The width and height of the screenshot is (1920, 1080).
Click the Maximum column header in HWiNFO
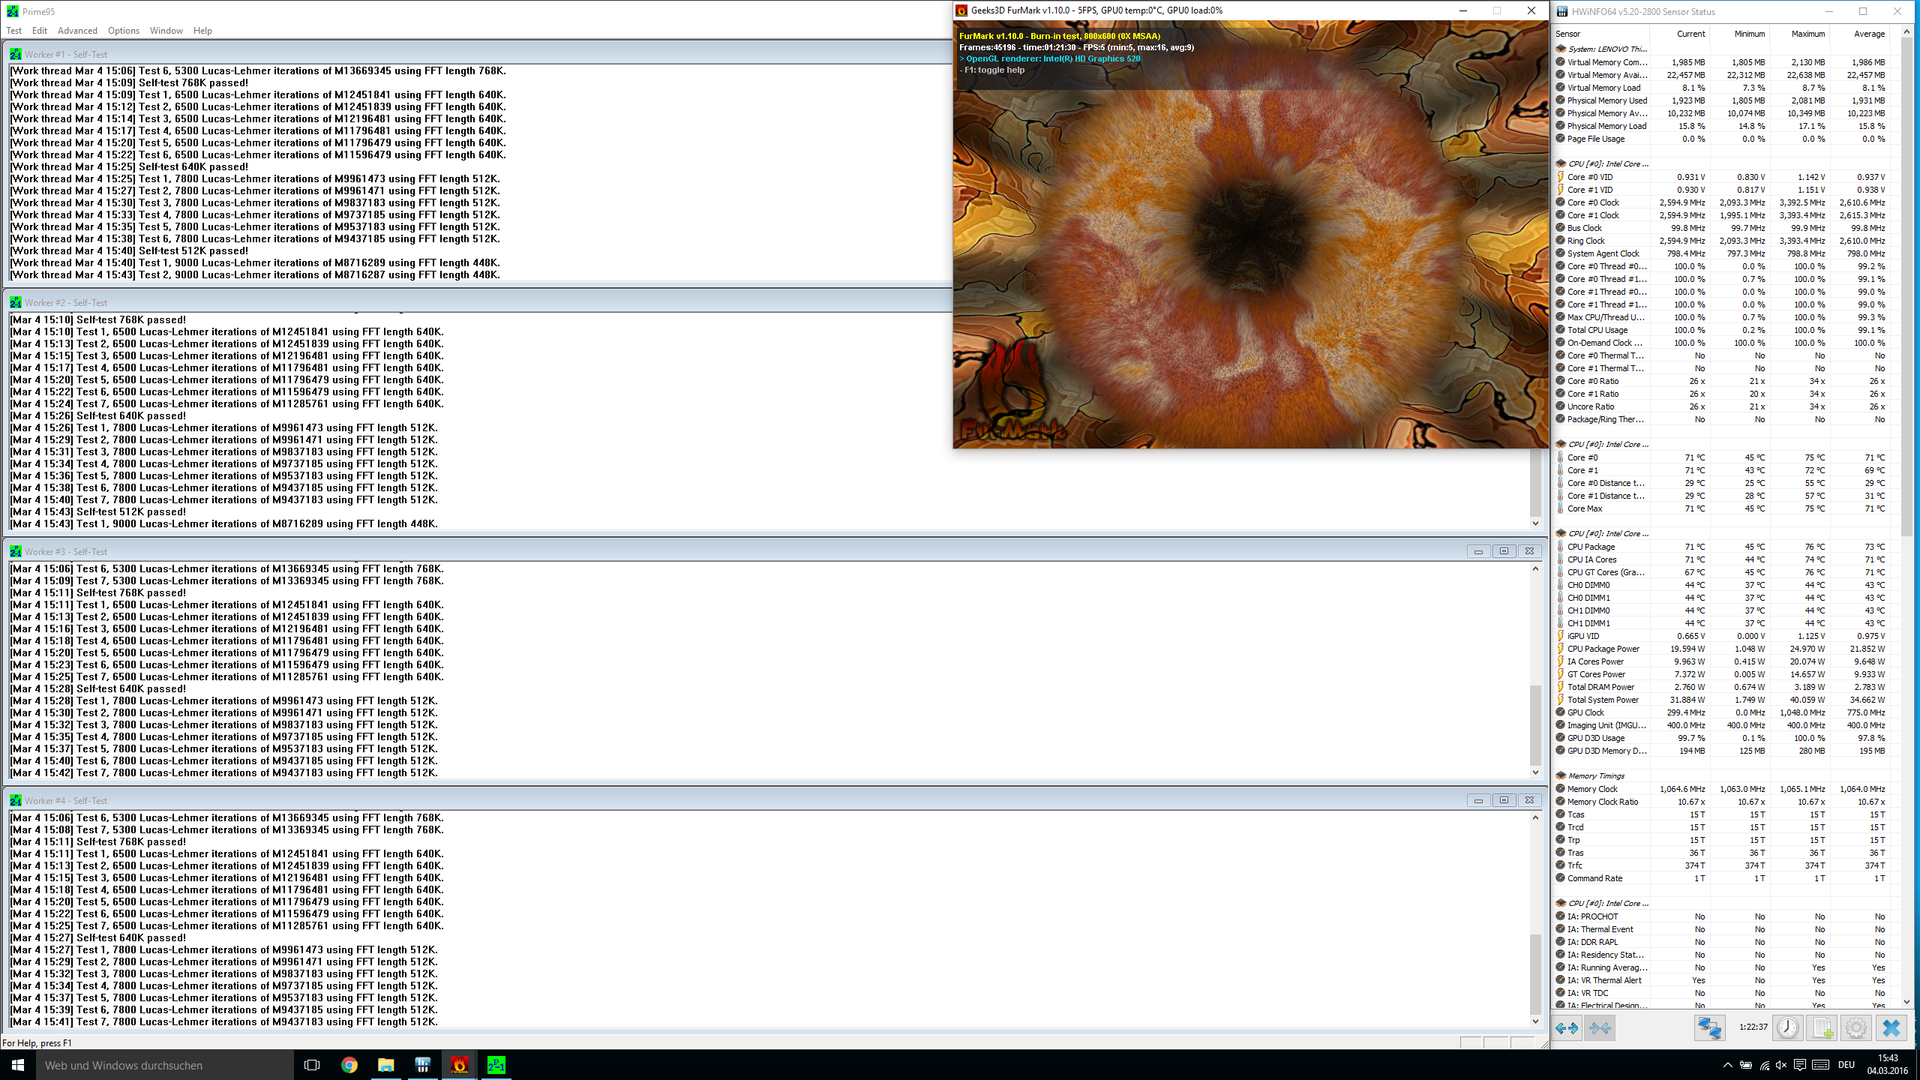coord(1807,34)
